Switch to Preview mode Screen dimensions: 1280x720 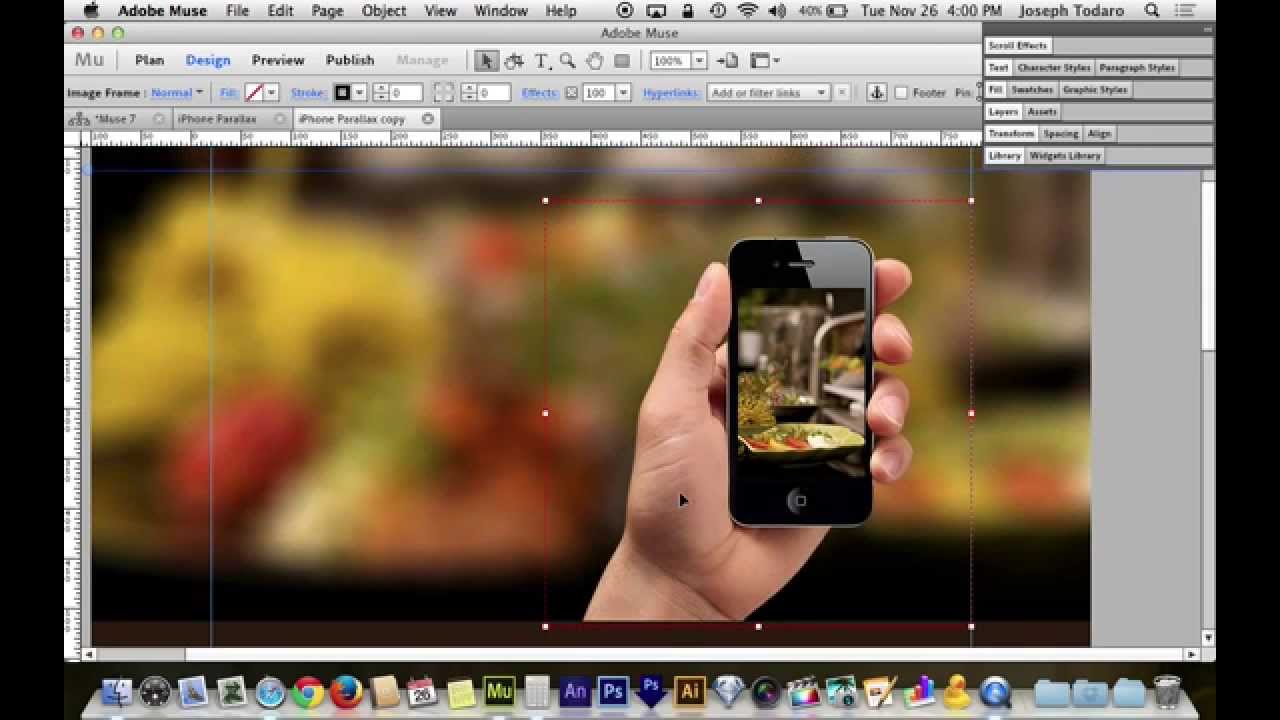(278, 61)
